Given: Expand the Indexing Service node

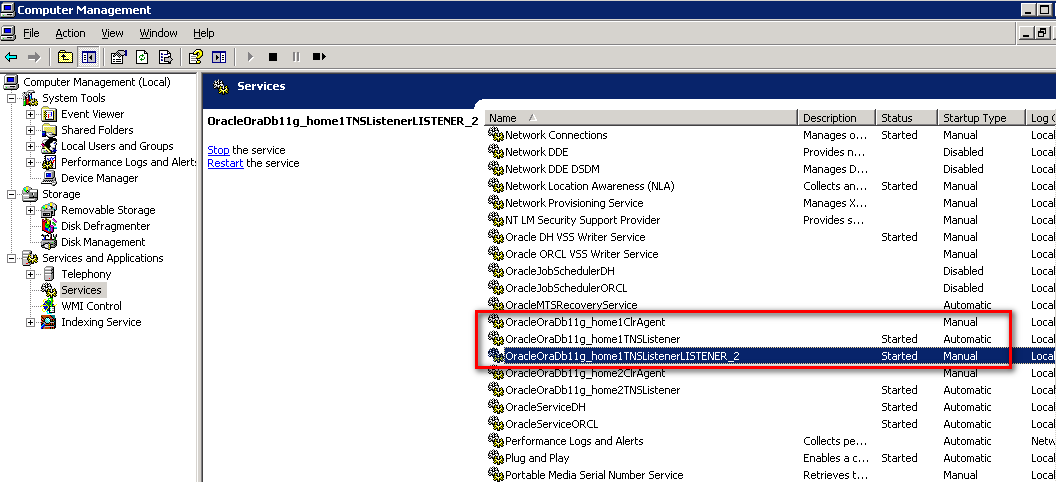Looking at the screenshot, I should coord(30,322).
